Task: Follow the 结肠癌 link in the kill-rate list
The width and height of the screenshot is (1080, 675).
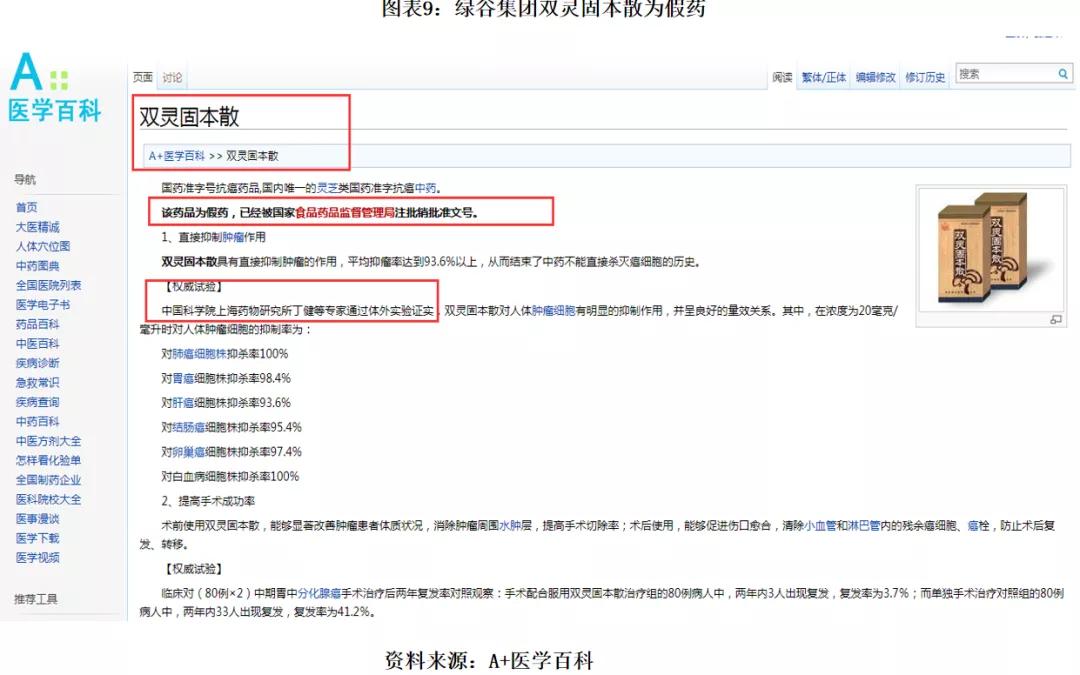Action: click(189, 427)
